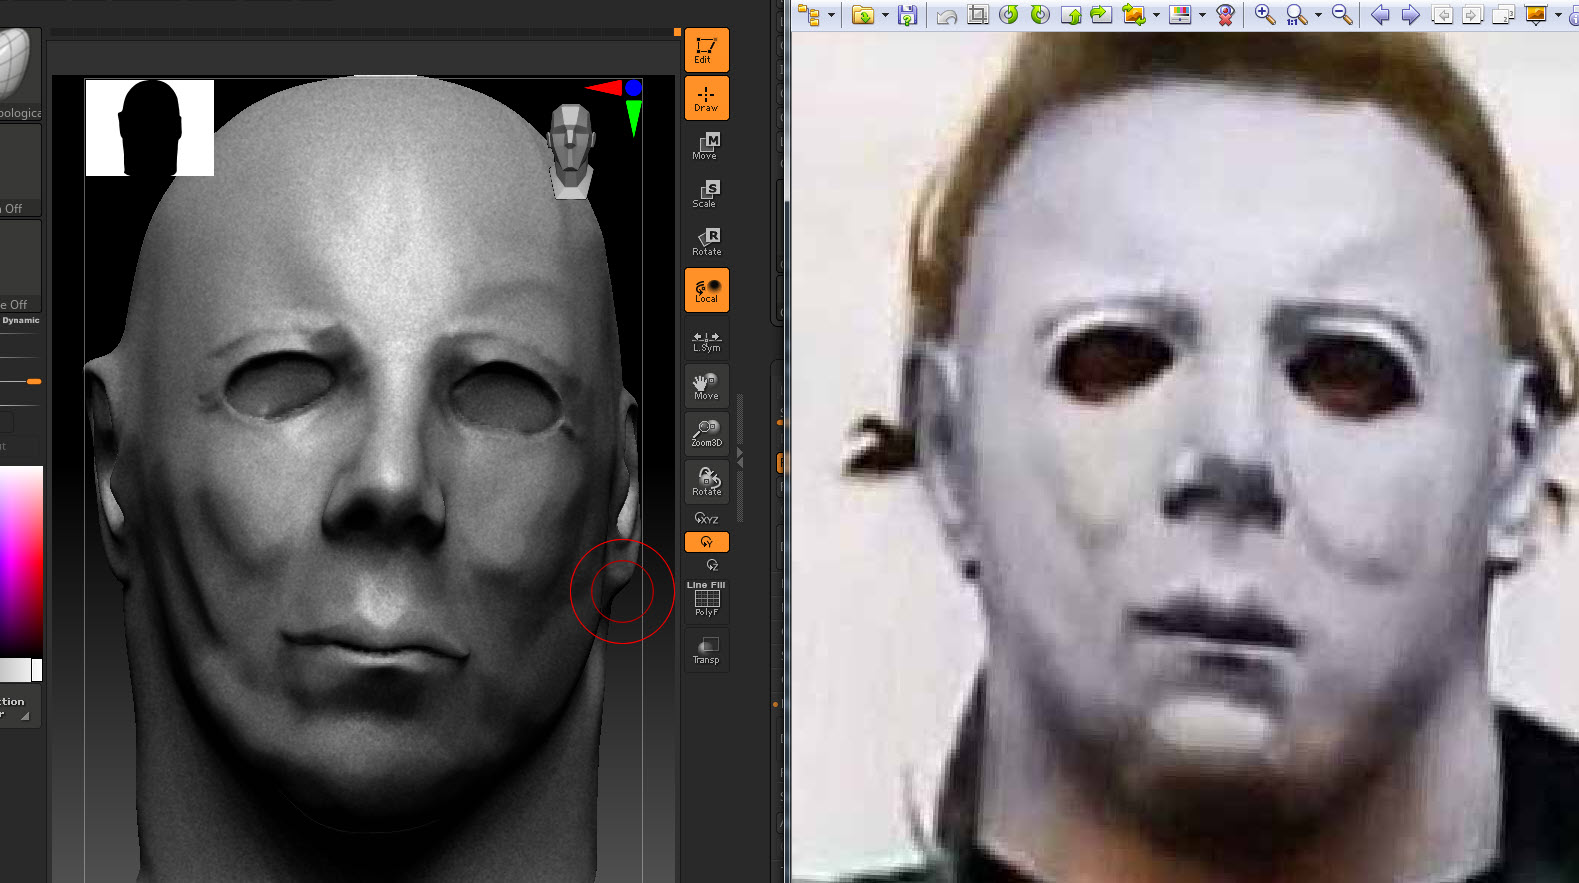Expand the dropdown beside the cycling arrows image icon
1579x883 pixels.
1156,15
